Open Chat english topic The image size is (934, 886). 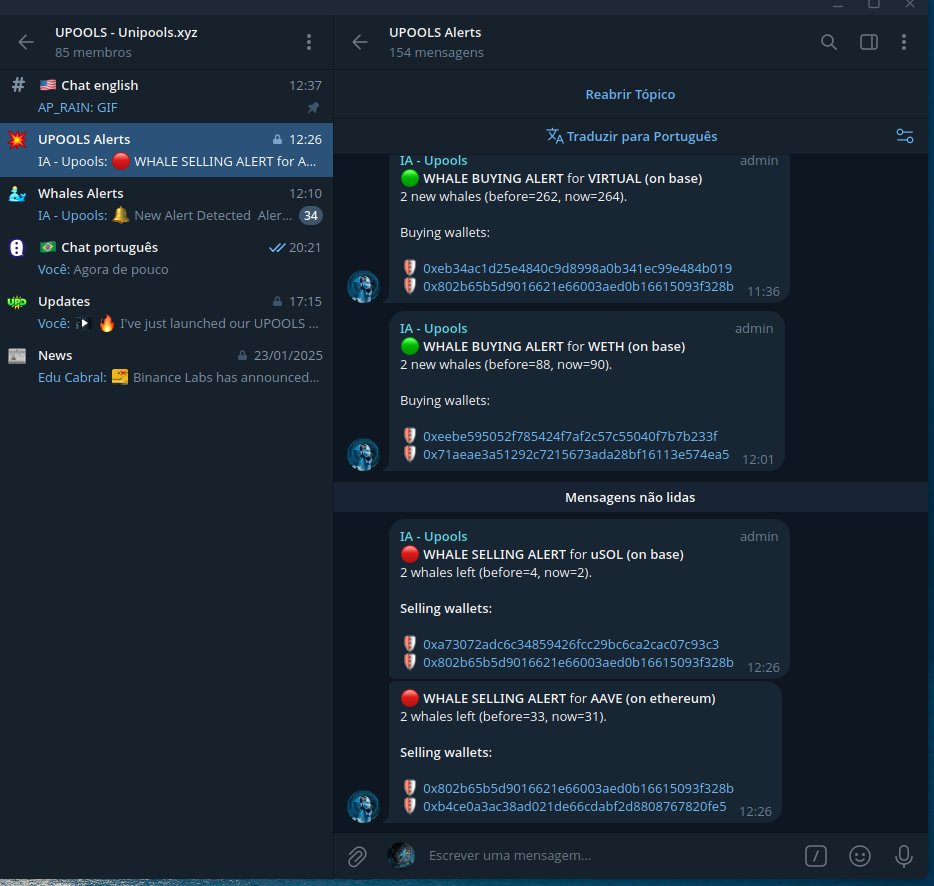(x=166, y=96)
